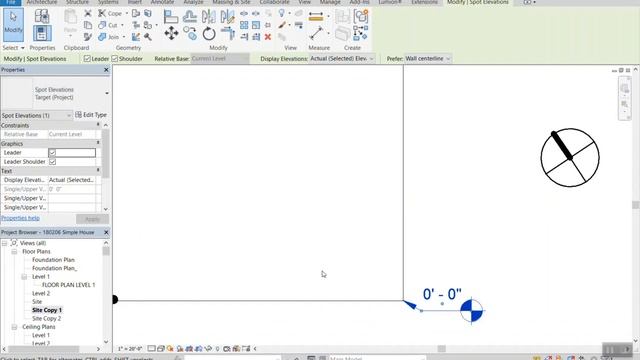Toggle Leader checkbox in Properties Graphics

(x=52, y=153)
